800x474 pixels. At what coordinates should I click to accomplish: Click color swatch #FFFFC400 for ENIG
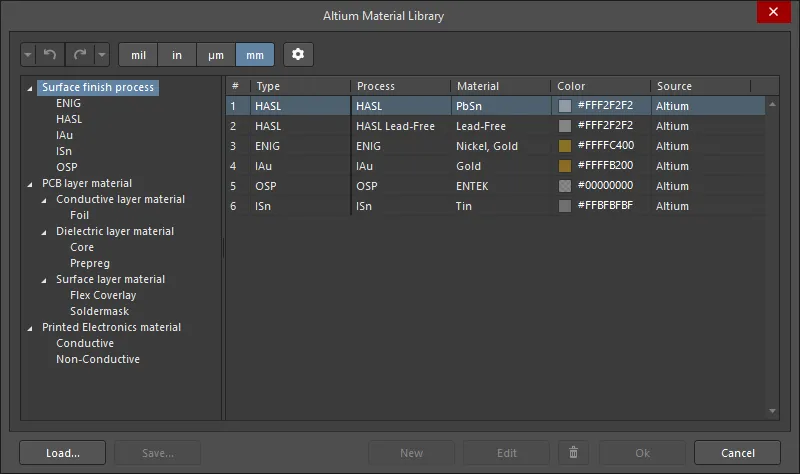click(x=565, y=146)
